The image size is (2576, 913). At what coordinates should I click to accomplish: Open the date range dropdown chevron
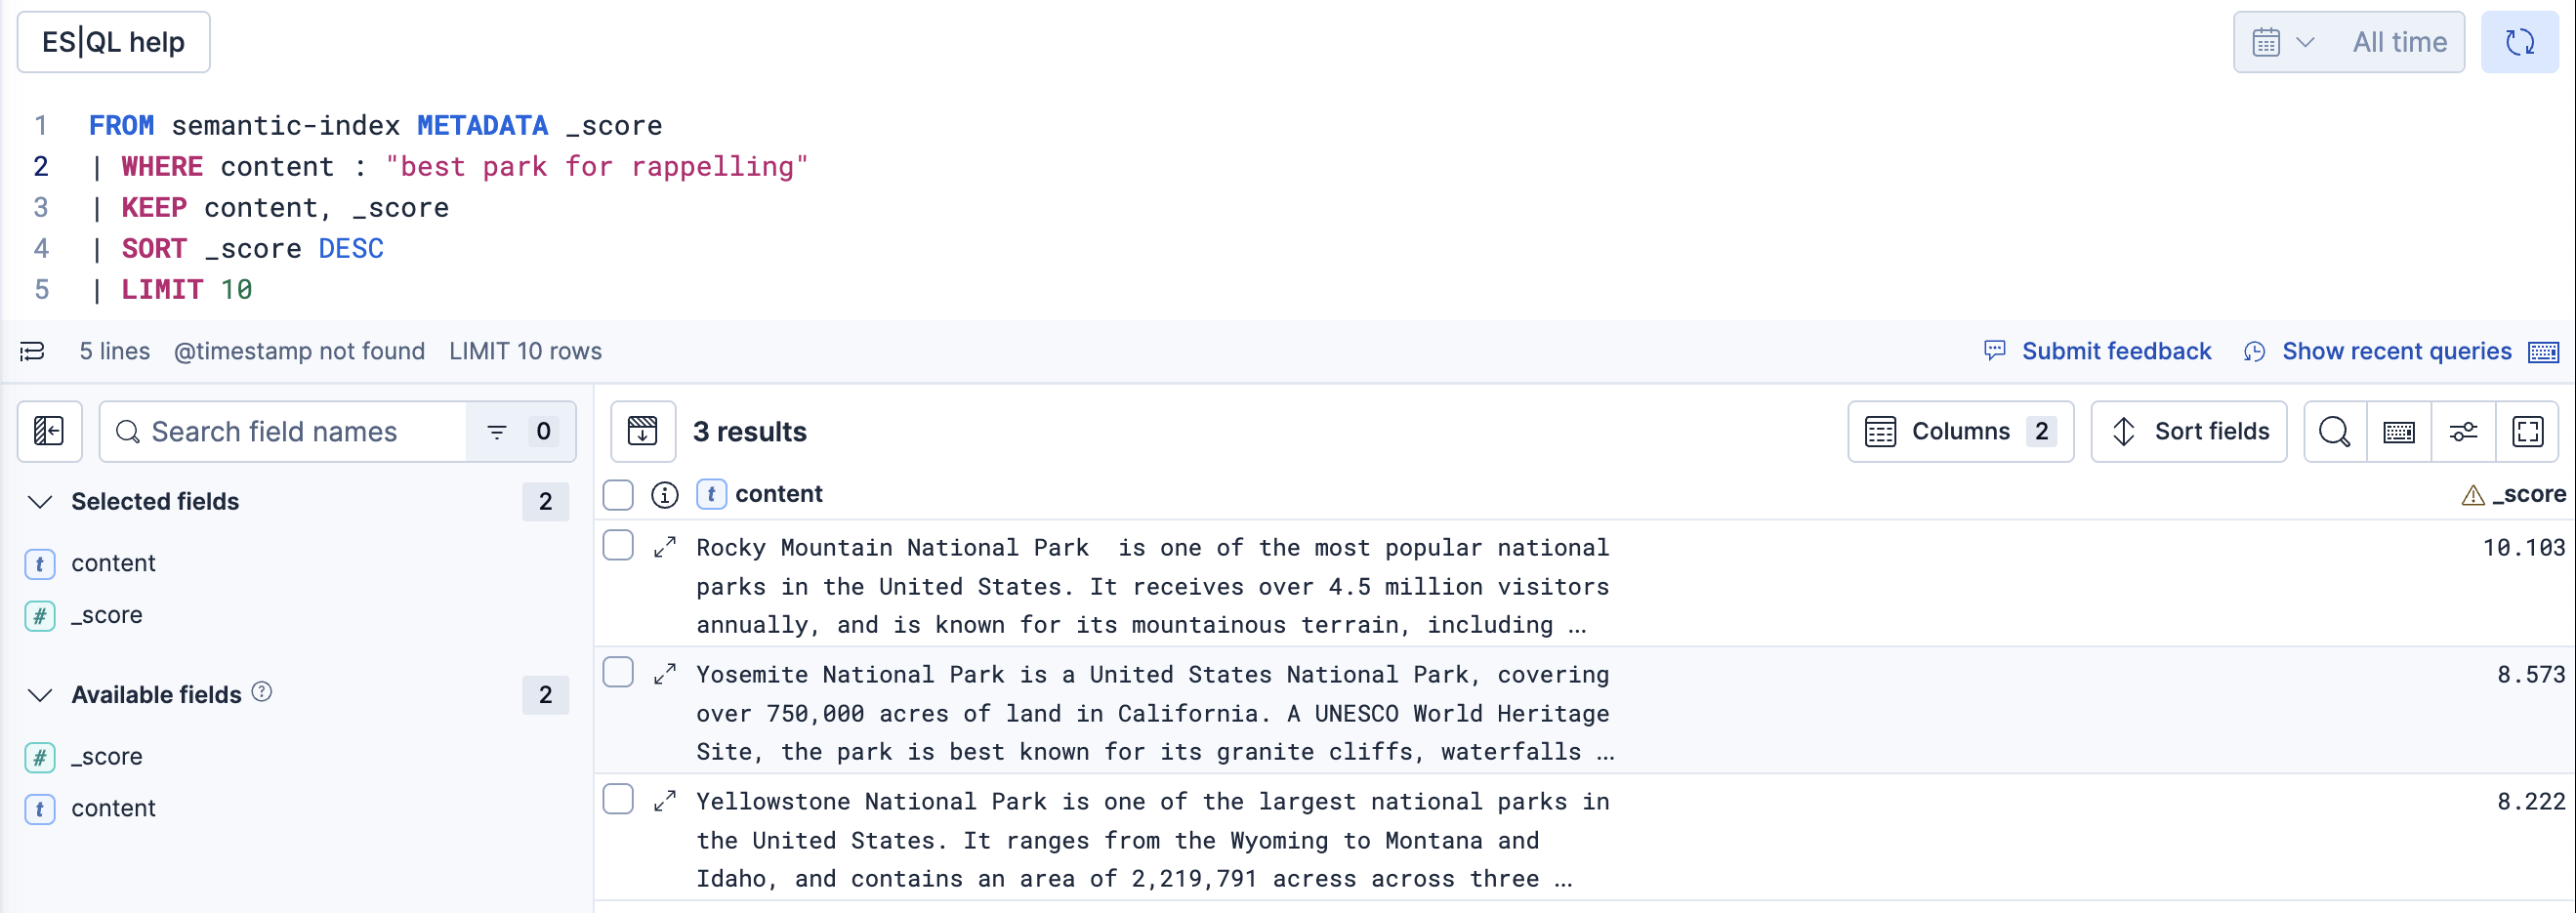(2307, 42)
